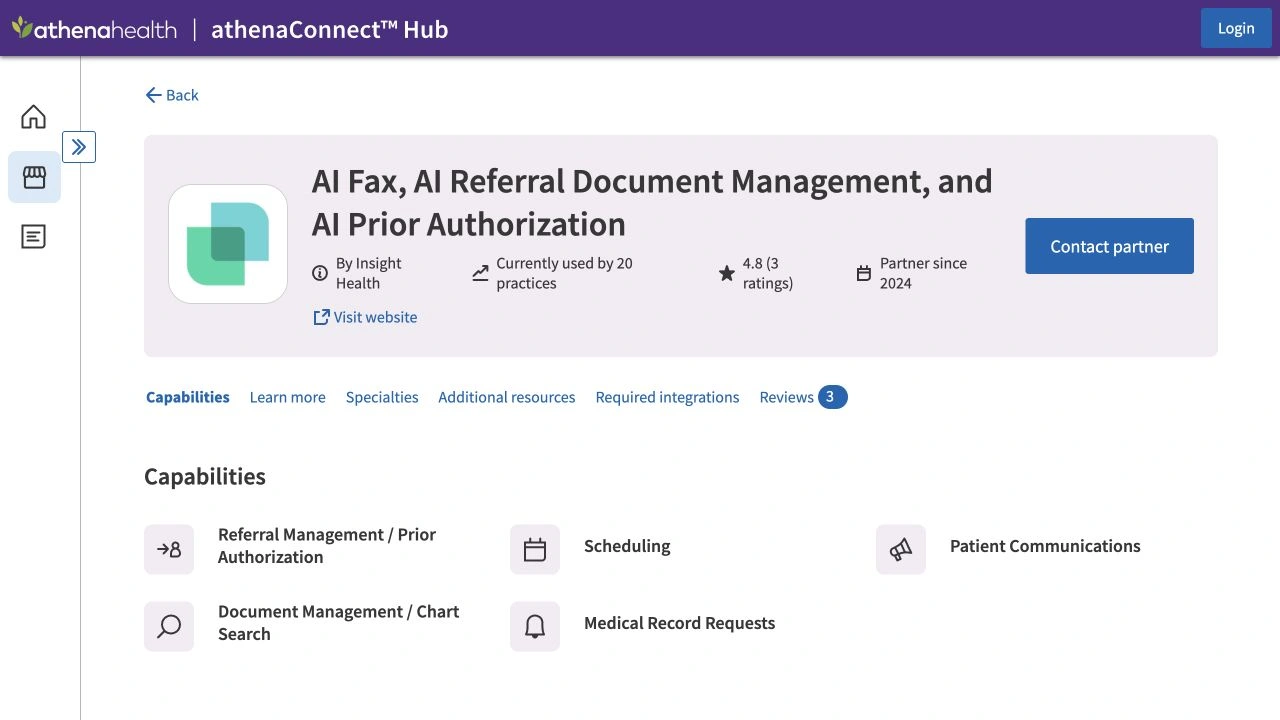Screen dimensions: 1280x720
Task: Expand the sidebar with double-chevron button
Action: pos(79,147)
